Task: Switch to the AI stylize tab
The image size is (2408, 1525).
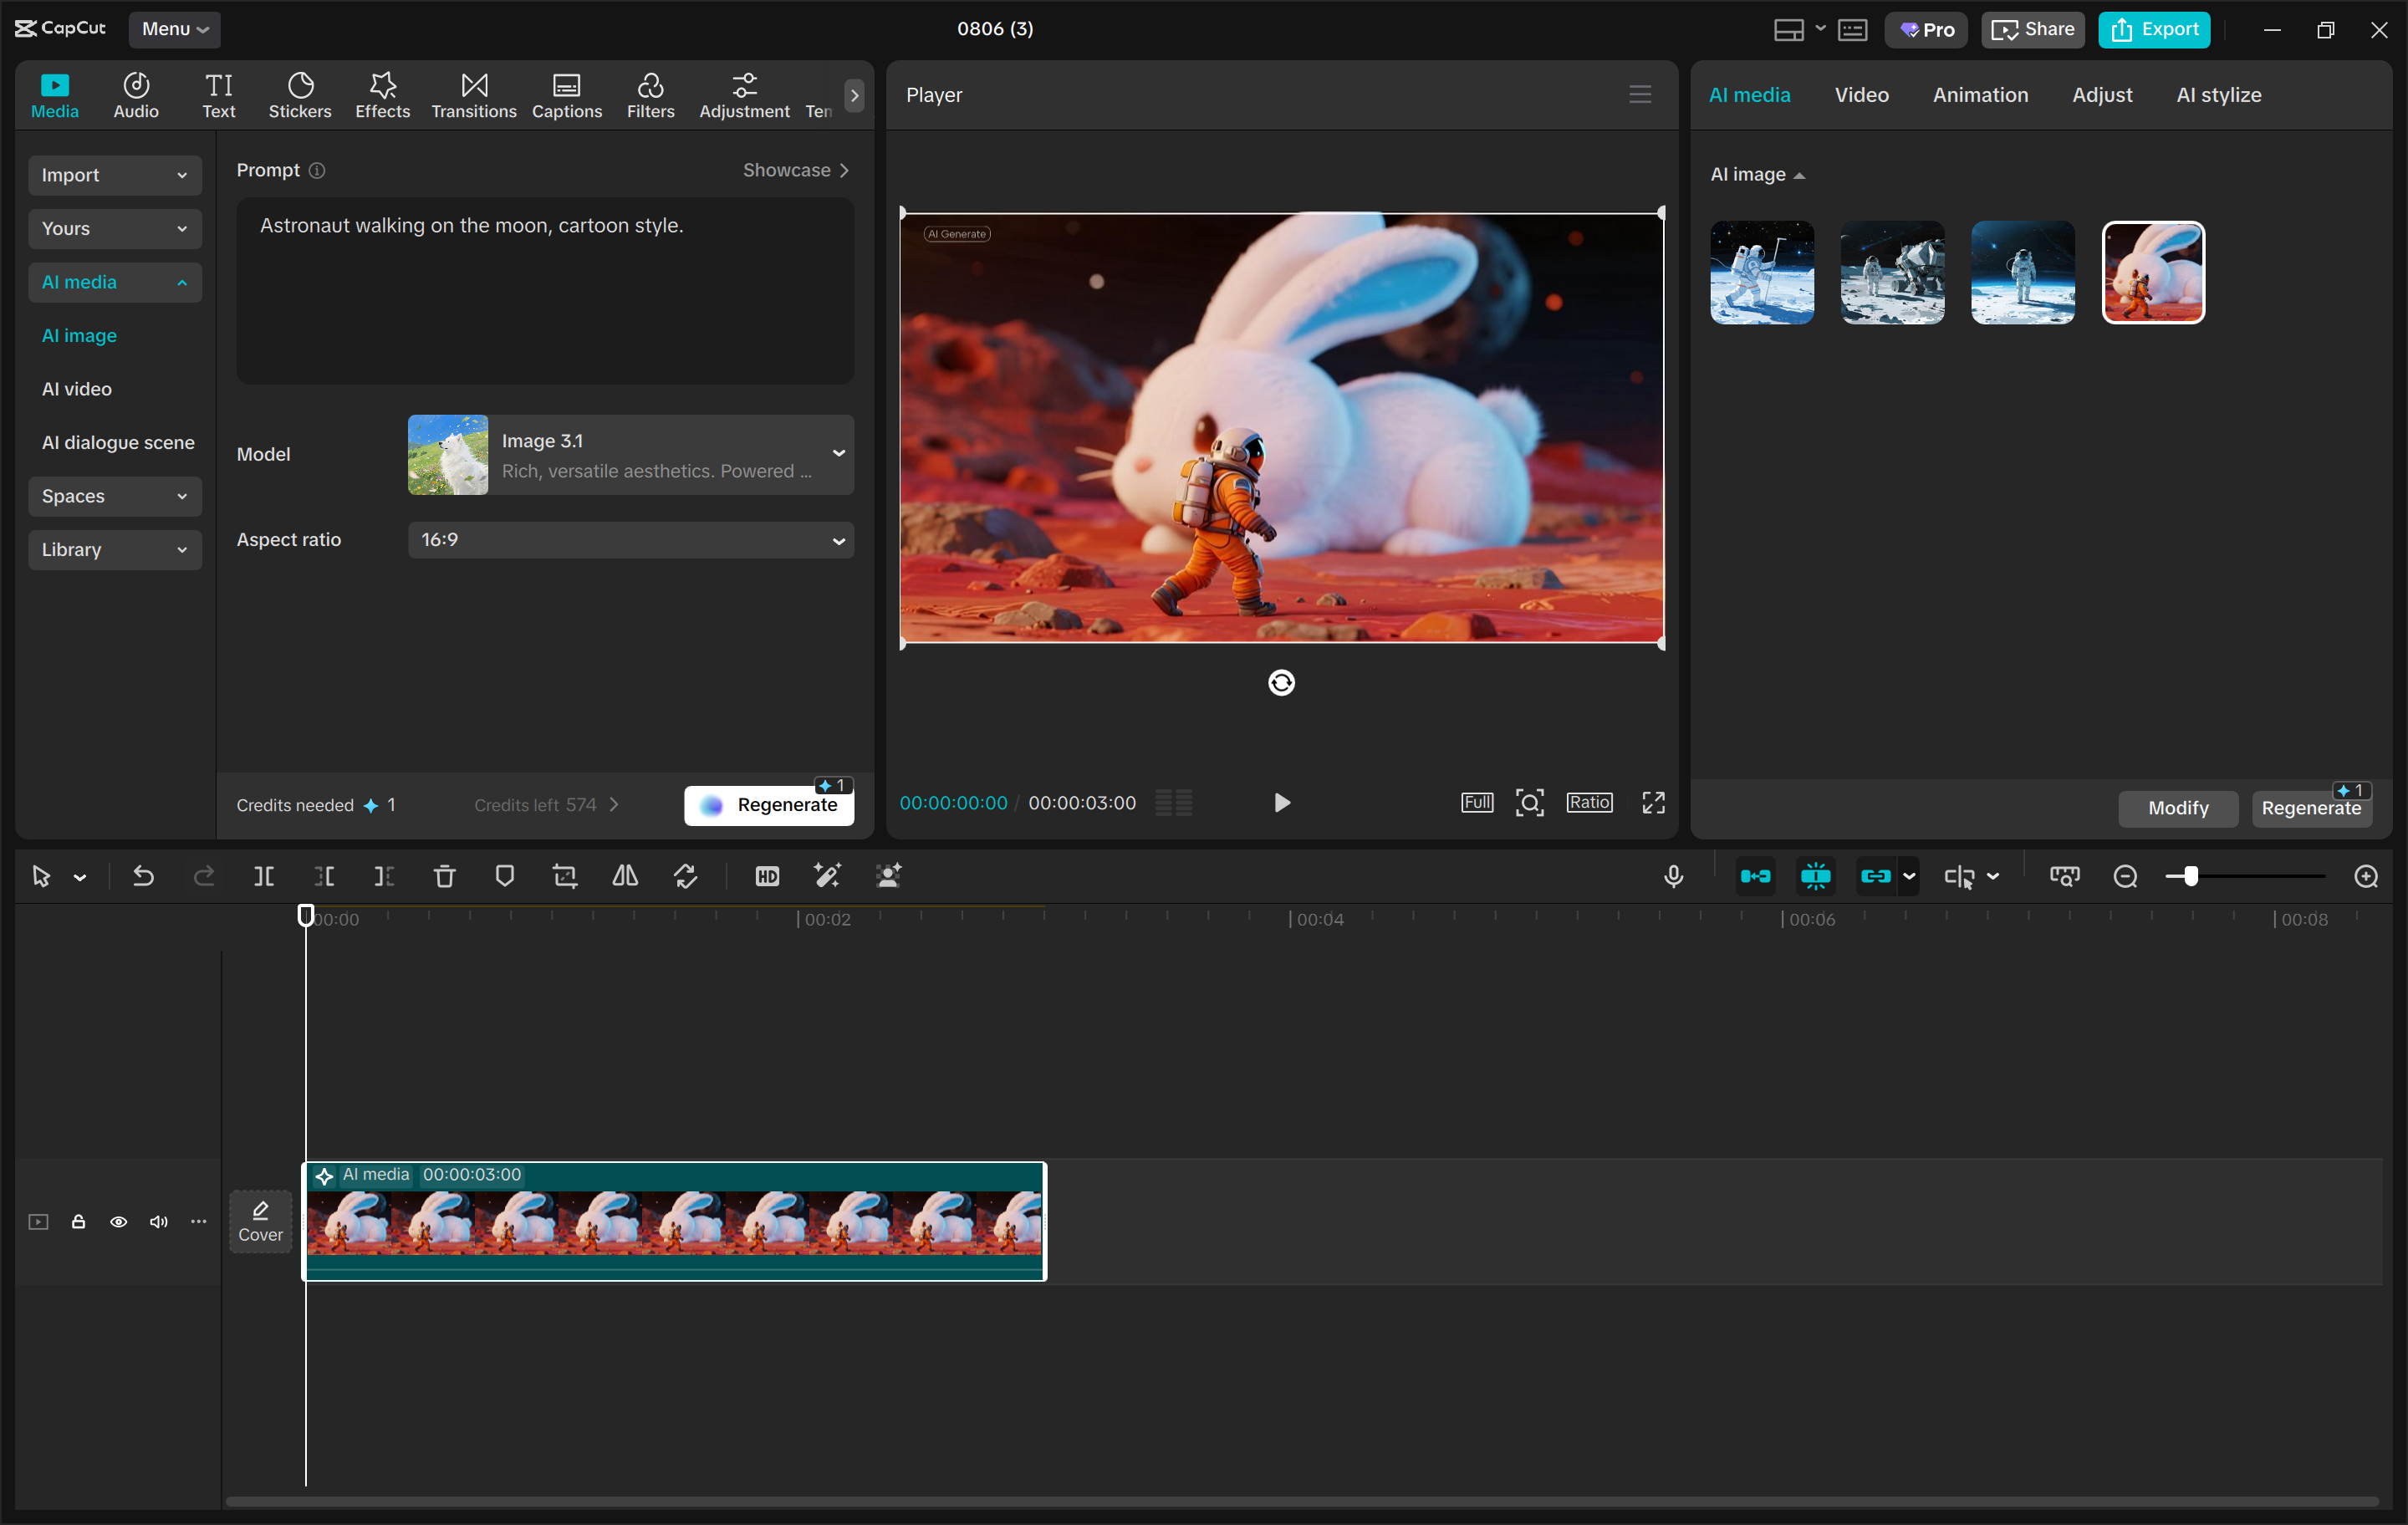Action: tap(2218, 95)
